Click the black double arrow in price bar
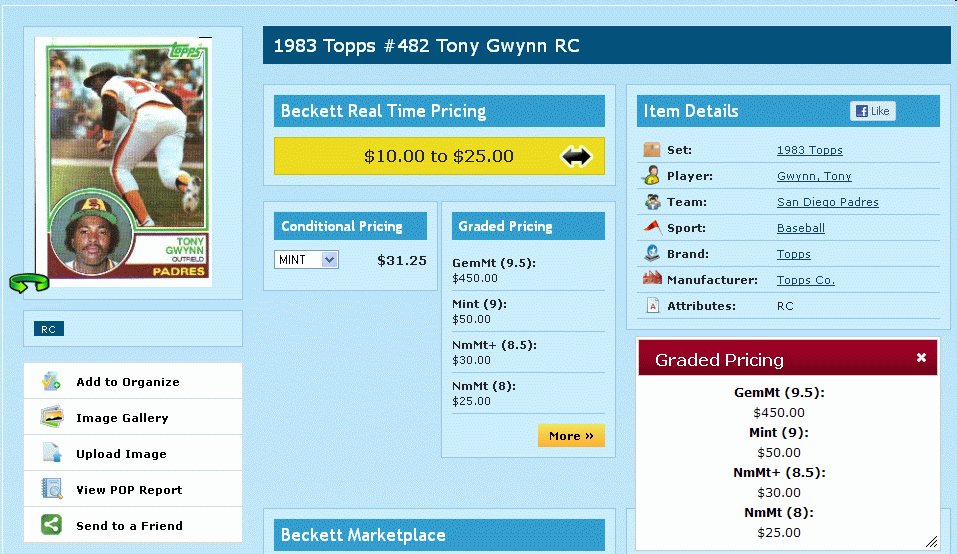 pyautogui.click(x=576, y=156)
